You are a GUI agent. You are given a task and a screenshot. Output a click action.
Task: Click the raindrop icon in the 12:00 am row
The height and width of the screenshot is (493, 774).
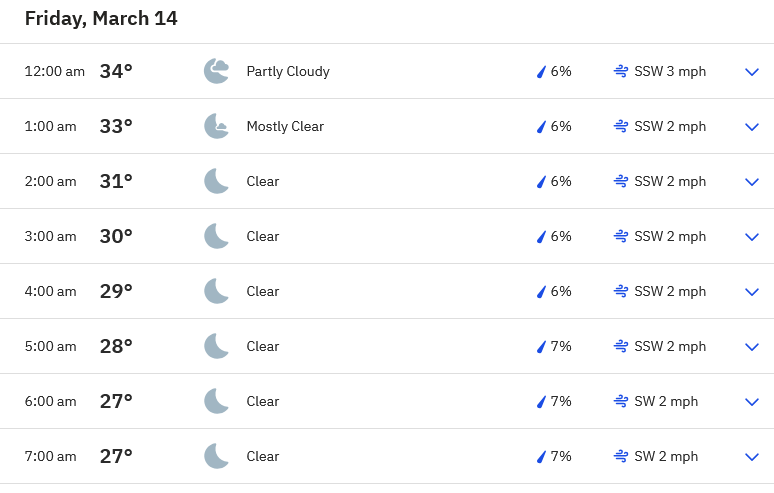click(x=541, y=71)
